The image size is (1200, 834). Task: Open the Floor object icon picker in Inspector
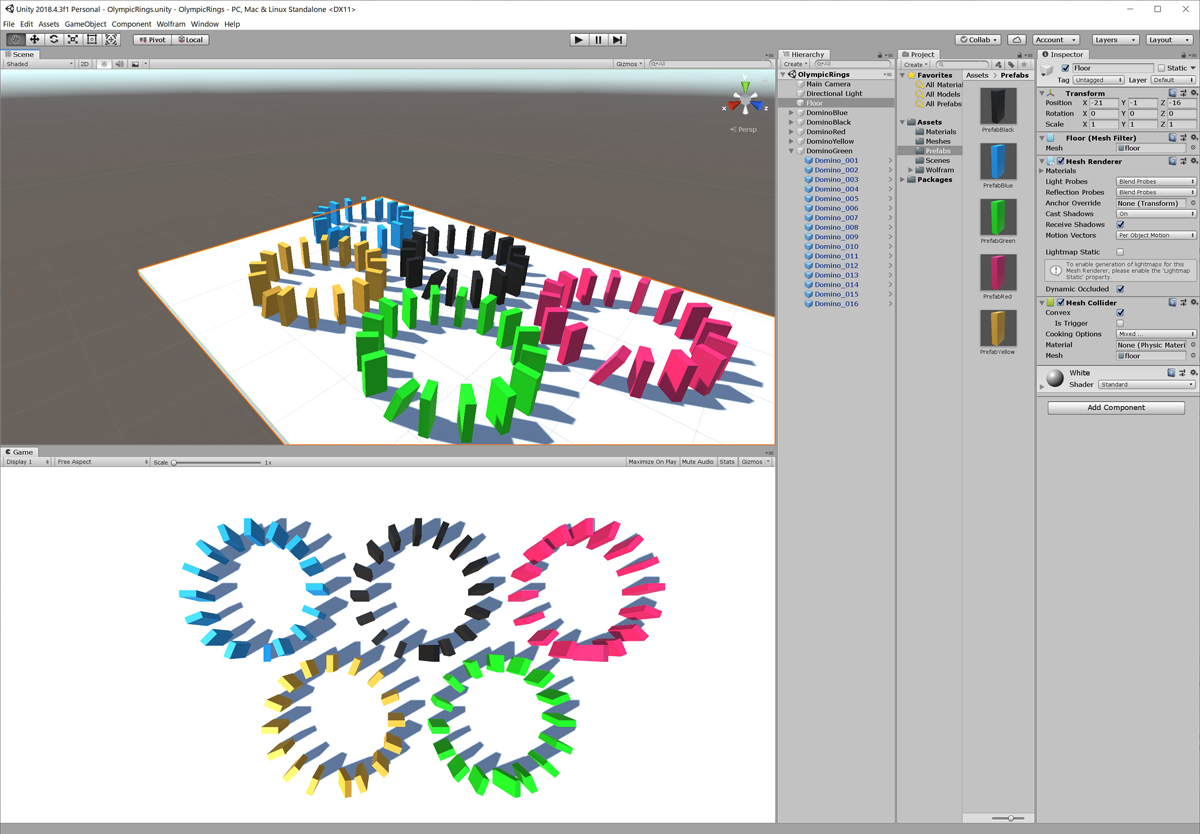click(x=1048, y=69)
